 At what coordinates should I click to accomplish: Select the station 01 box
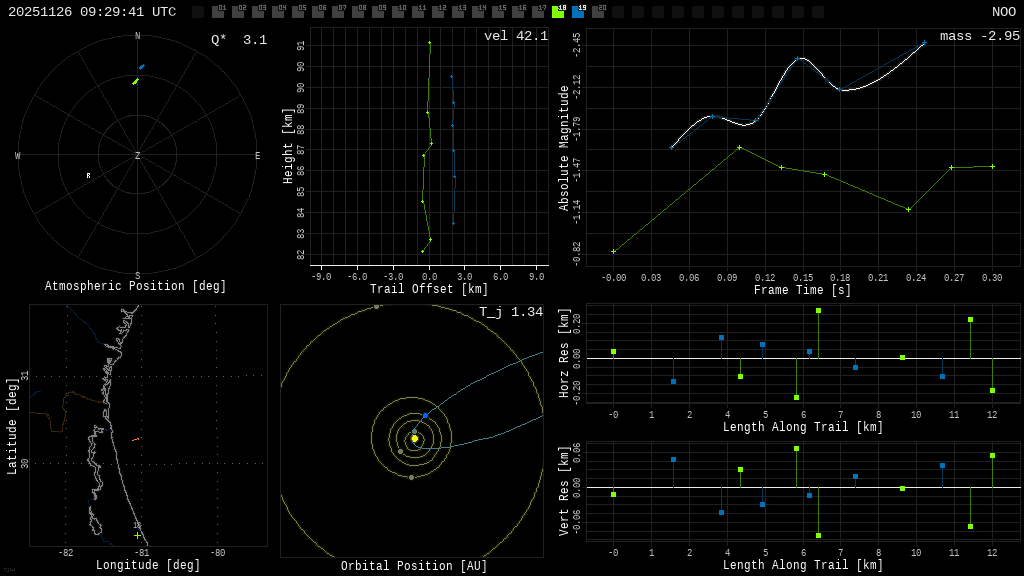218,12
